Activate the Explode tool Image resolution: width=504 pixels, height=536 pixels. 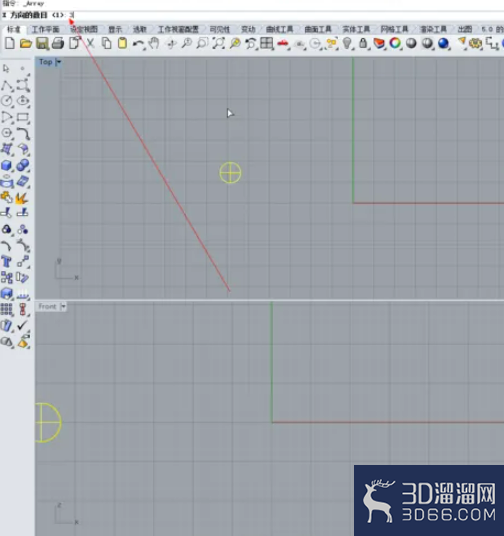click(23, 198)
